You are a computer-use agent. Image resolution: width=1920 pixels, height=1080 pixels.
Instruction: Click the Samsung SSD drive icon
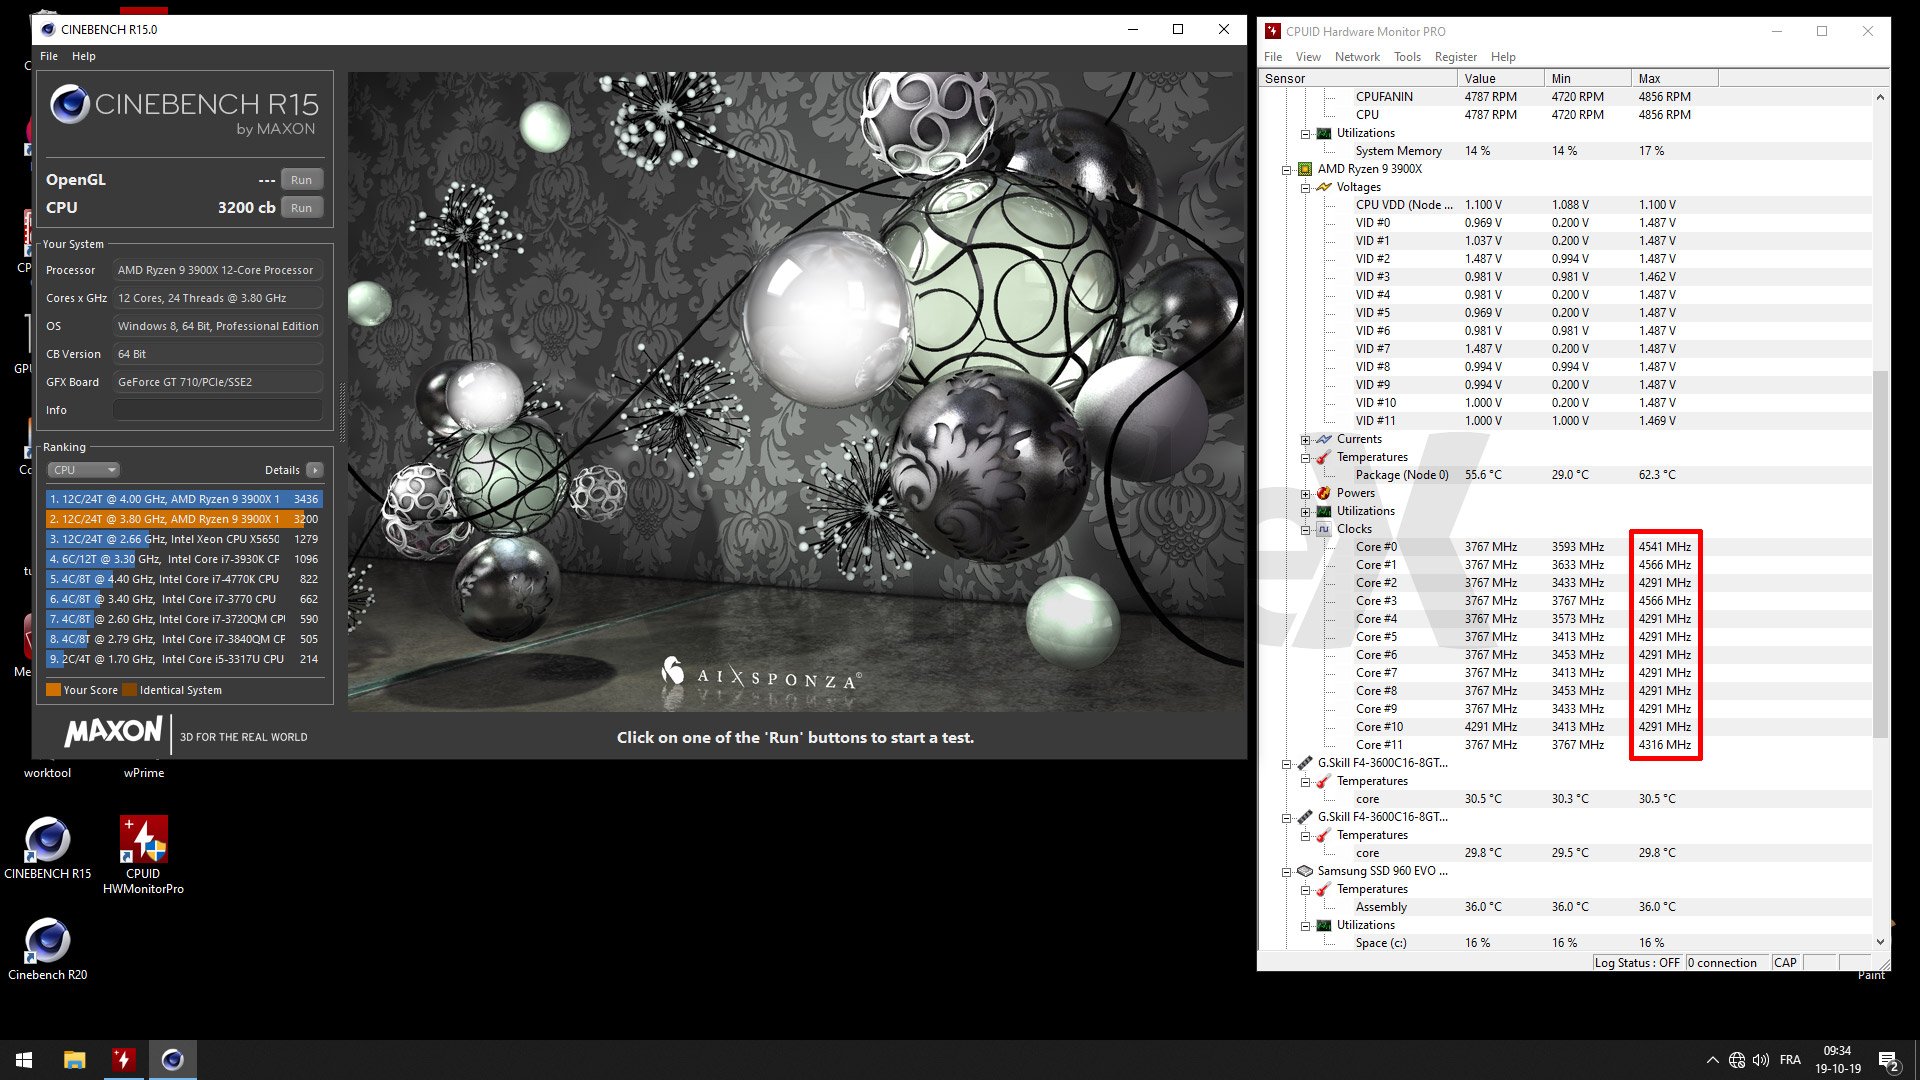point(1305,871)
